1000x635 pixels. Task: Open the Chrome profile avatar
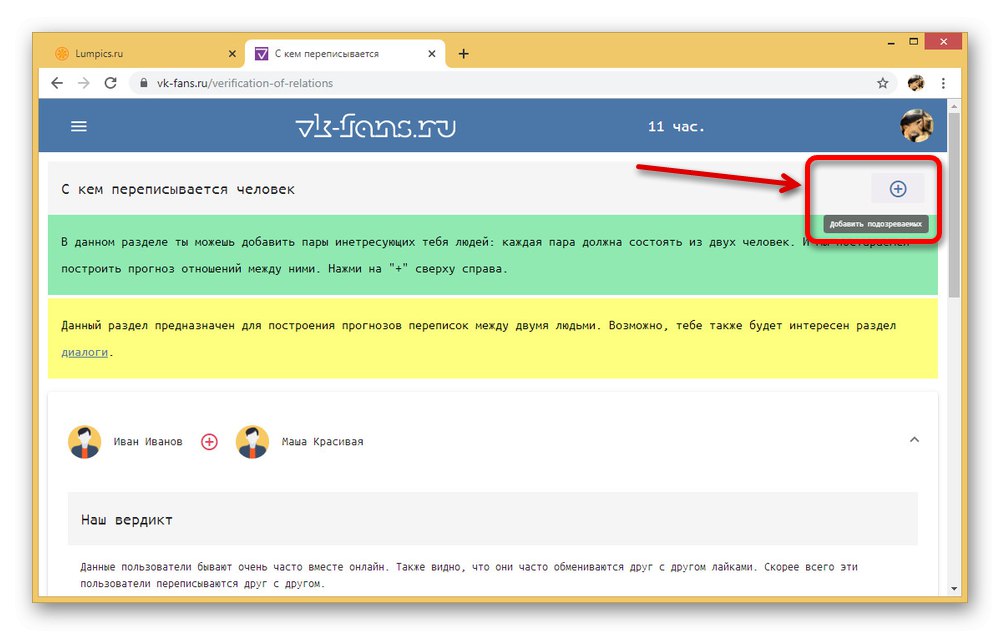coord(916,83)
